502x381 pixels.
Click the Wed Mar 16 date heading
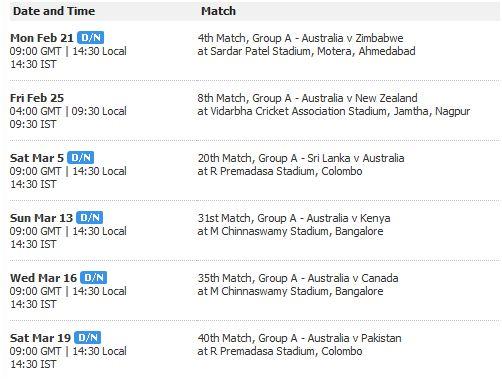click(x=43, y=278)
